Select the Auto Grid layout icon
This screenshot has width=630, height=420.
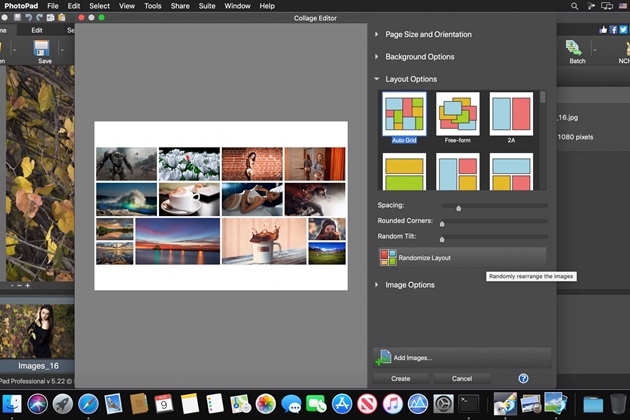[404, 114]
